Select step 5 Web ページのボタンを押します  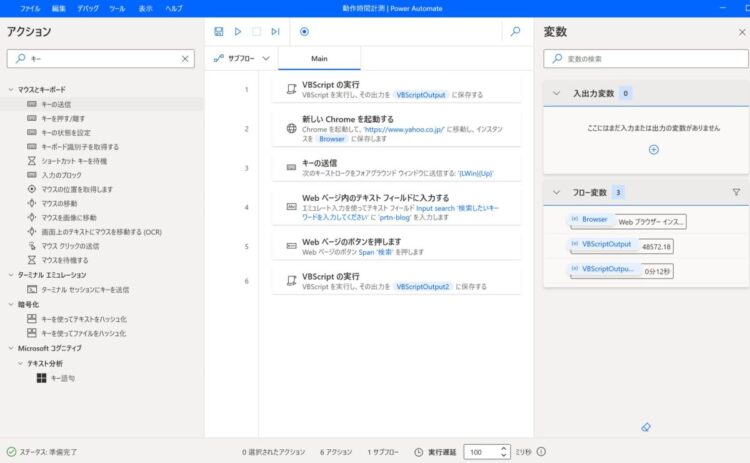(396, 246)
